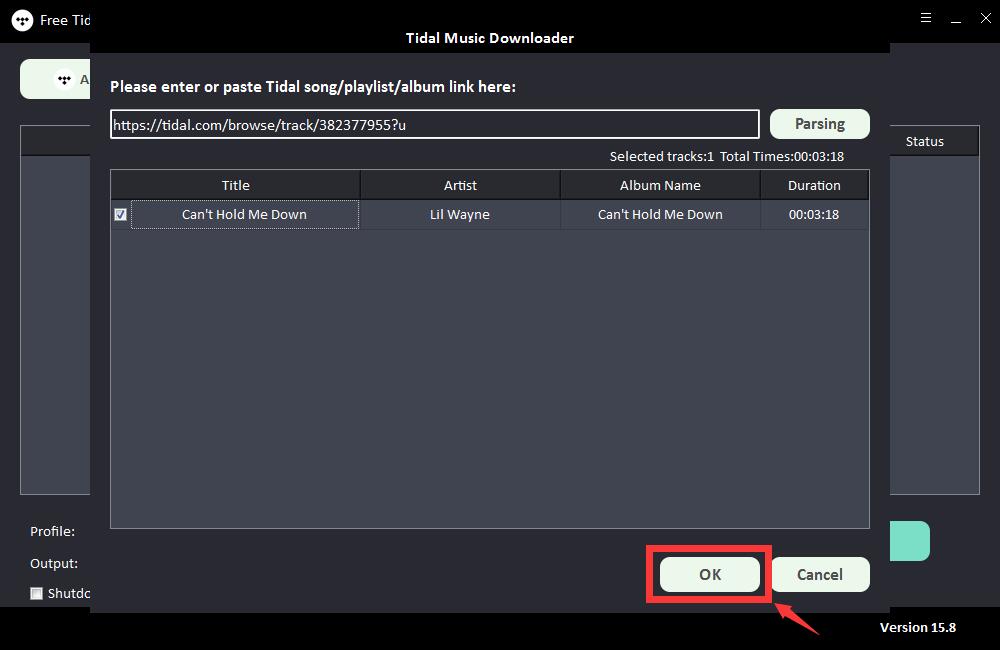Select the 00:03:18 duration cell

[x=814, y=214]
